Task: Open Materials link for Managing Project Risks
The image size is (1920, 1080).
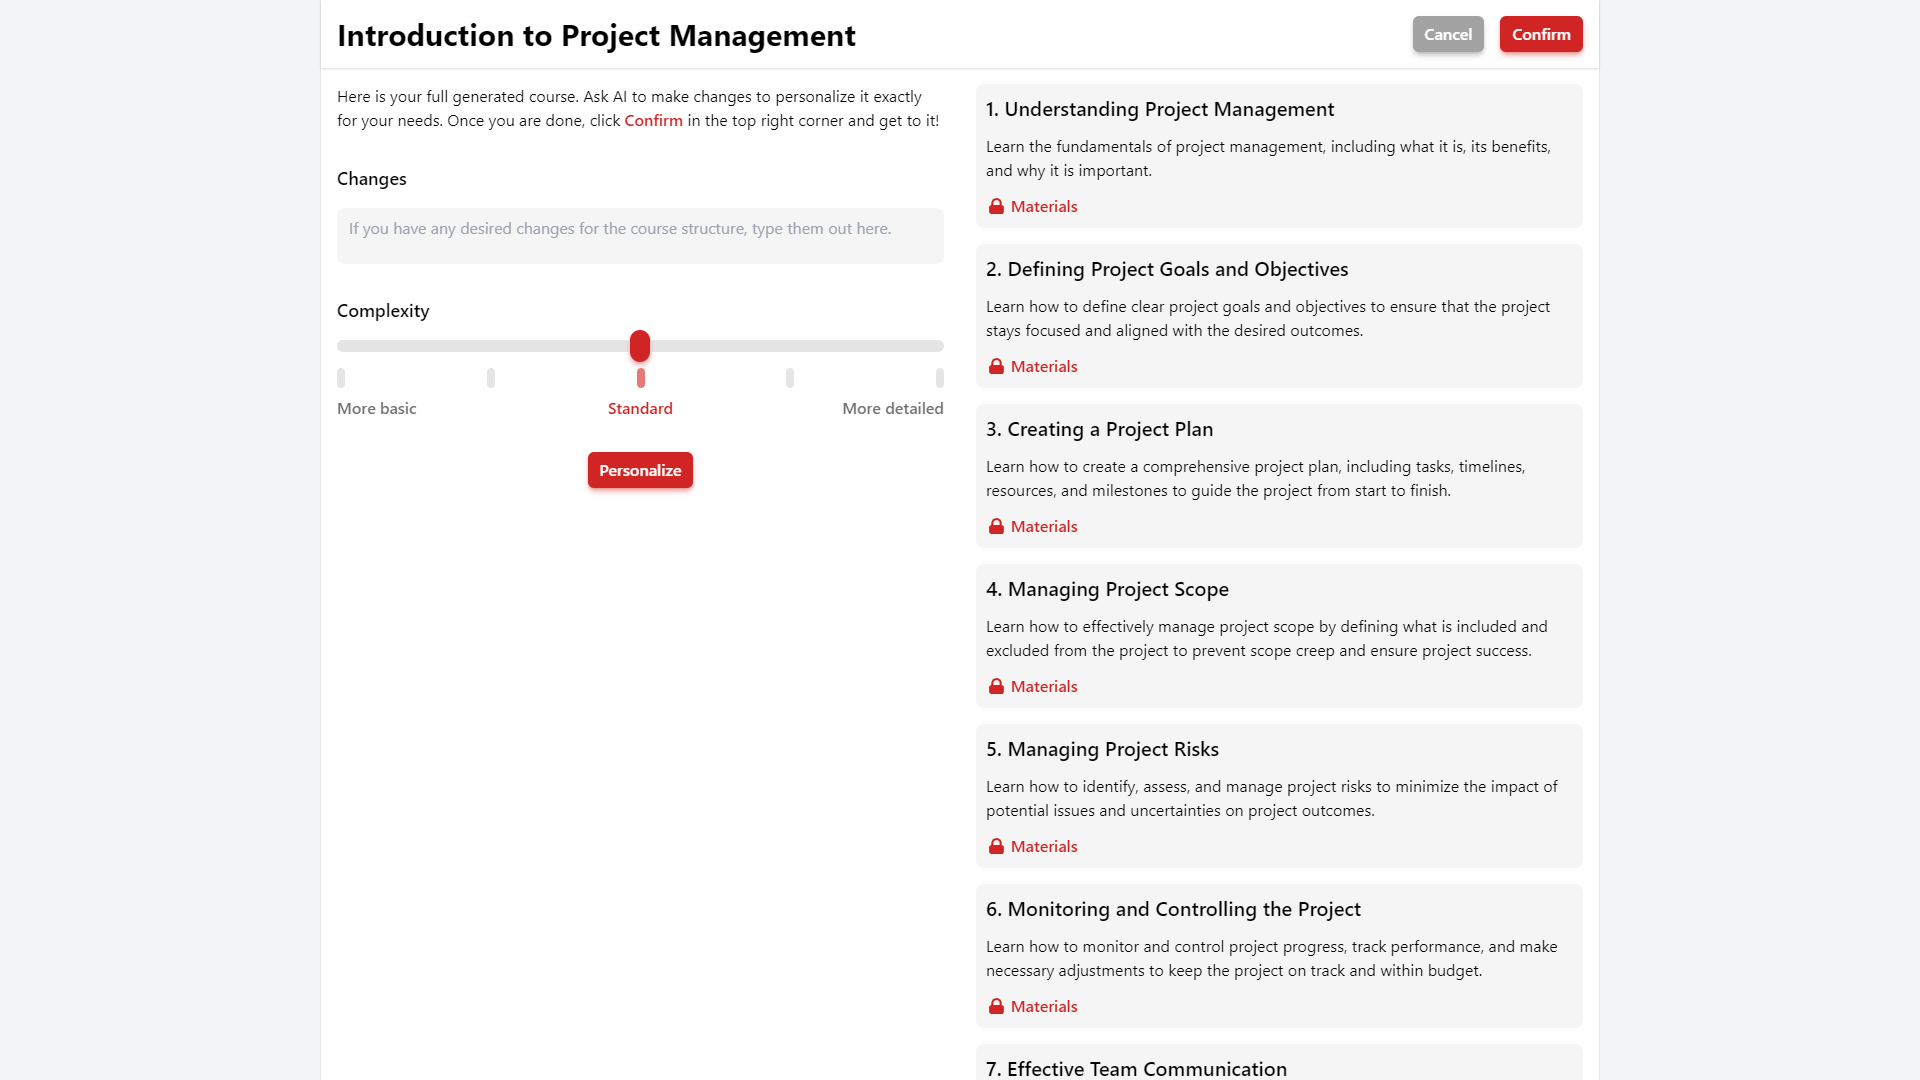Action: [x=1043, y=847]
